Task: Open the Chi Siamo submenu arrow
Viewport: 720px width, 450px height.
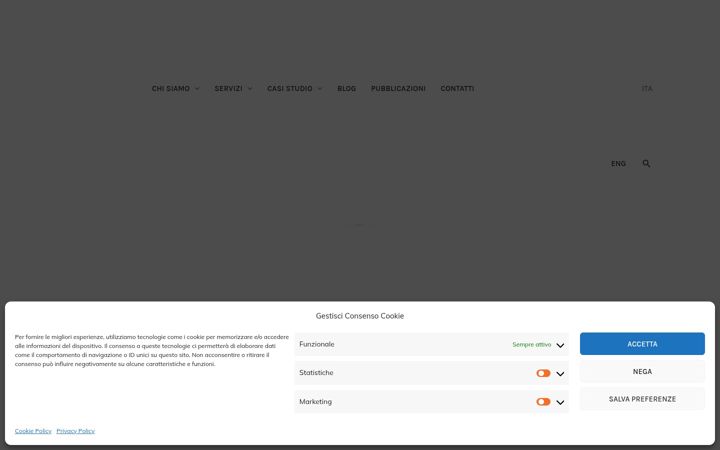Action: 197,89
